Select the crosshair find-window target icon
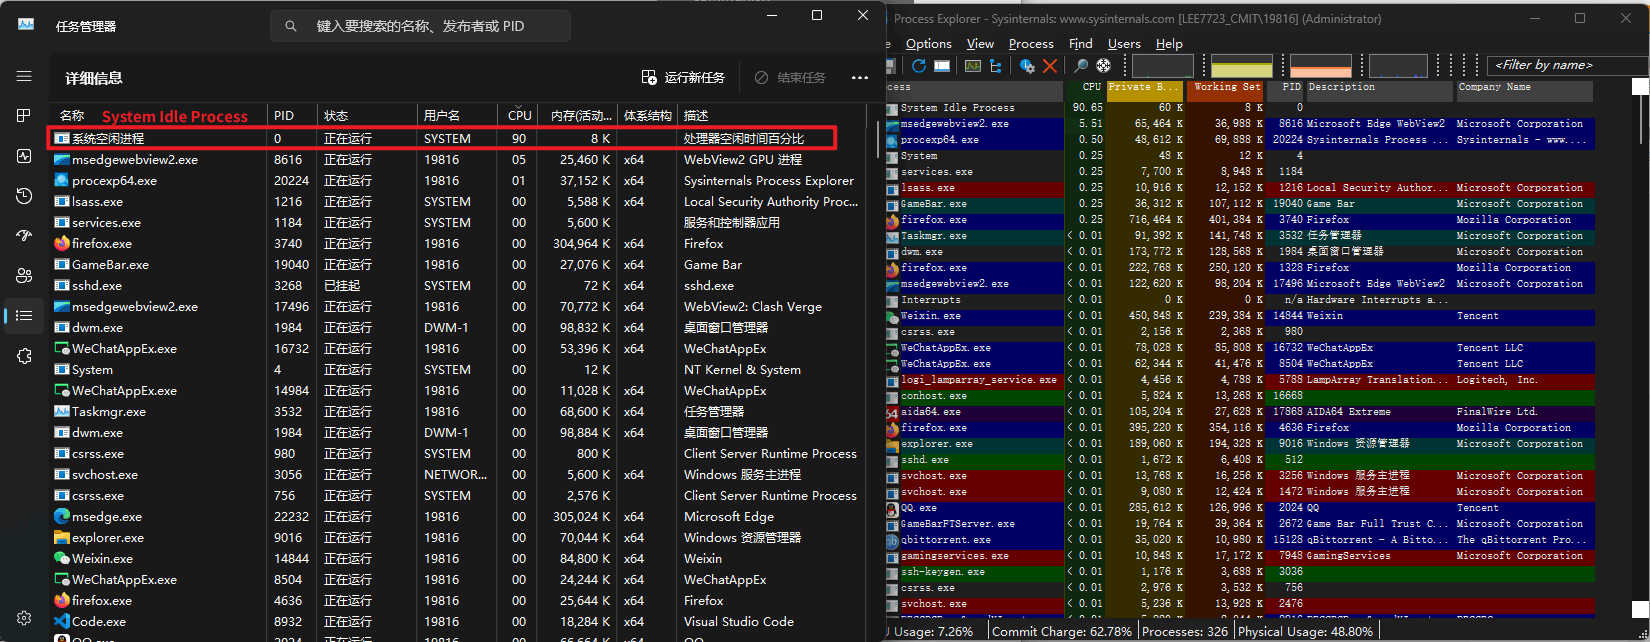The width and height of the screenshot is (1650, 642). (x=1103, y=66)
